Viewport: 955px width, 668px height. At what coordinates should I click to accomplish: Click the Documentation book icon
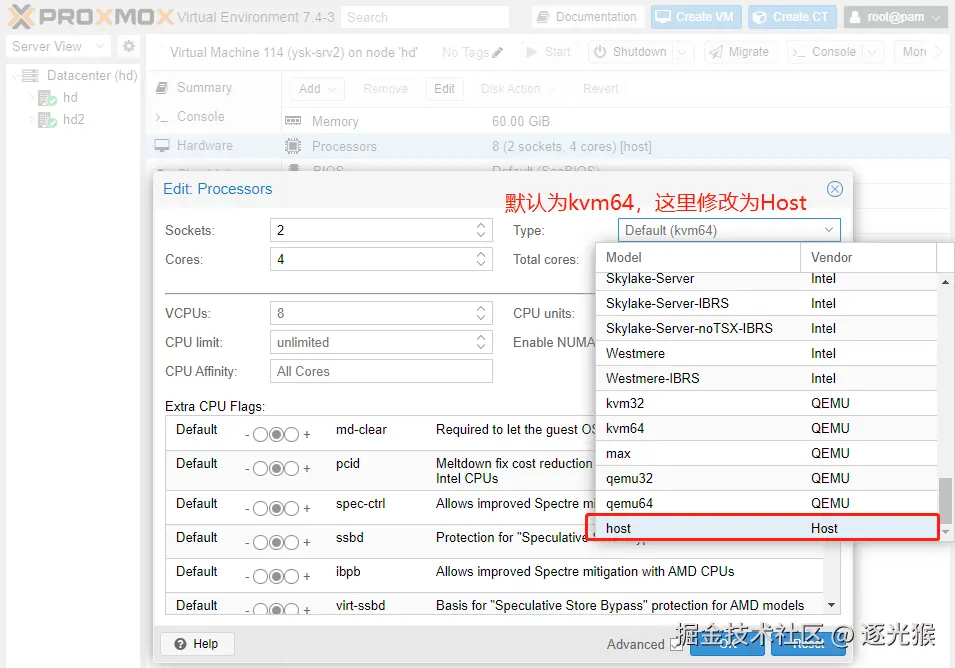[543, 17]
